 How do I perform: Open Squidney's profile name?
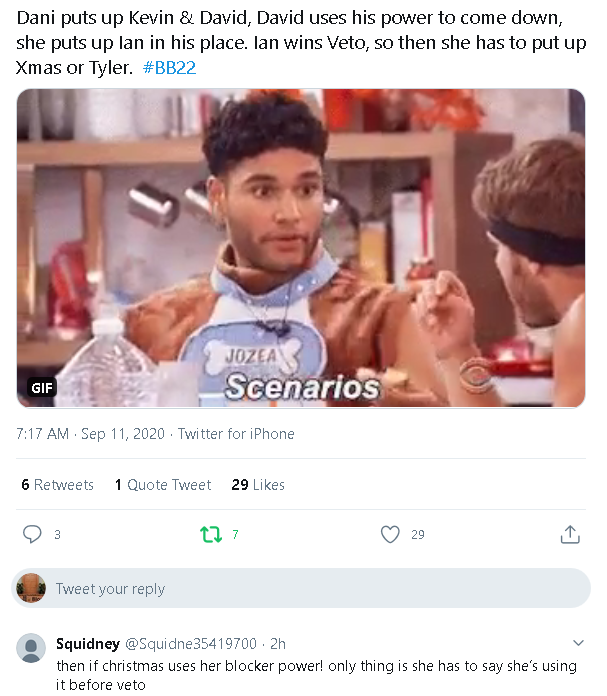point(86,643)
